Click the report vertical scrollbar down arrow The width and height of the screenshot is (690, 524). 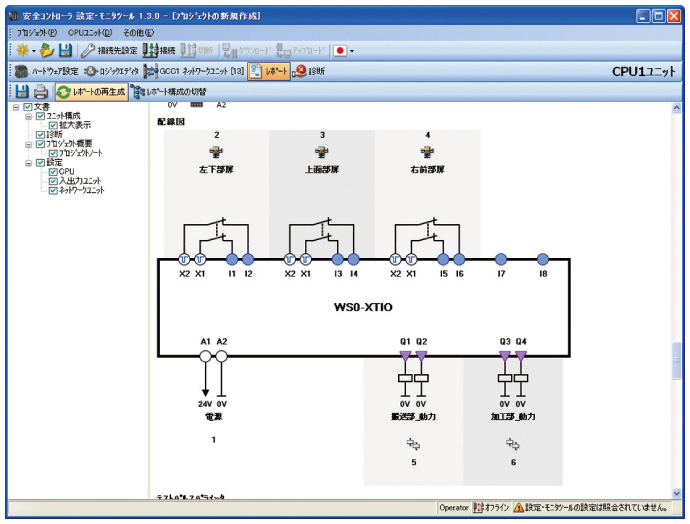pyautogui.click(x=678, y=491)
